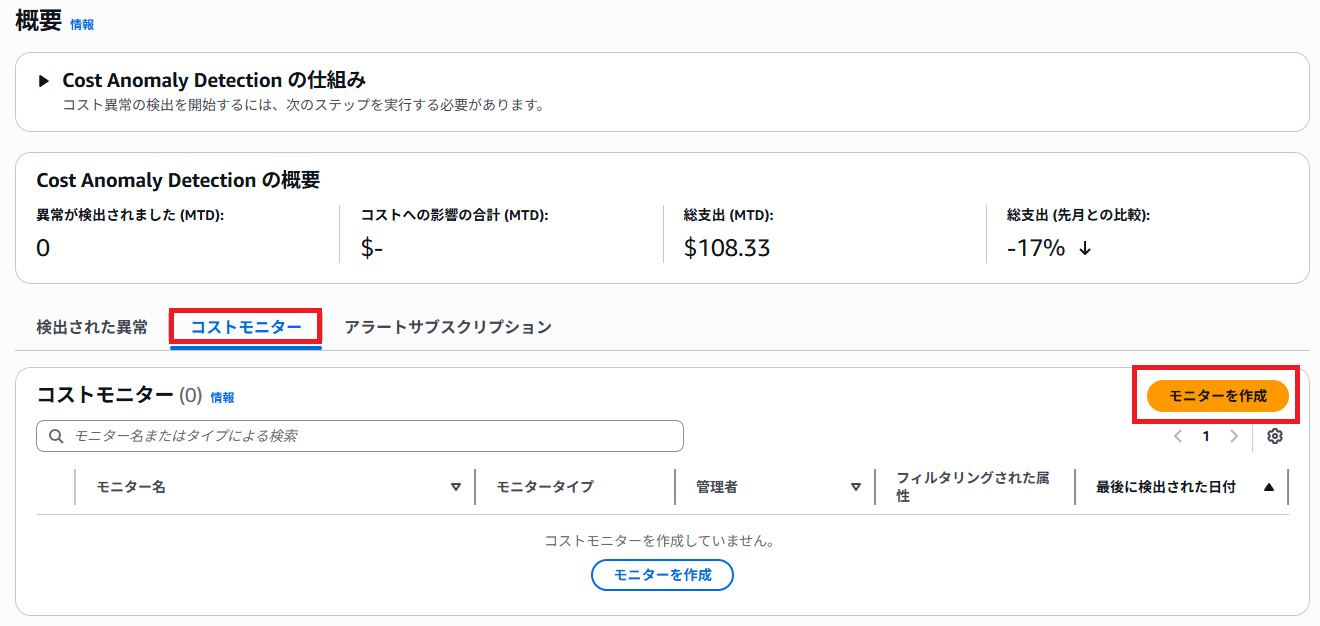Image resolution: width=1320 pixels, height=626 pixels.
Task: Click 情報 link beside コストモニター (0) heading
Action: pos(222,397)
